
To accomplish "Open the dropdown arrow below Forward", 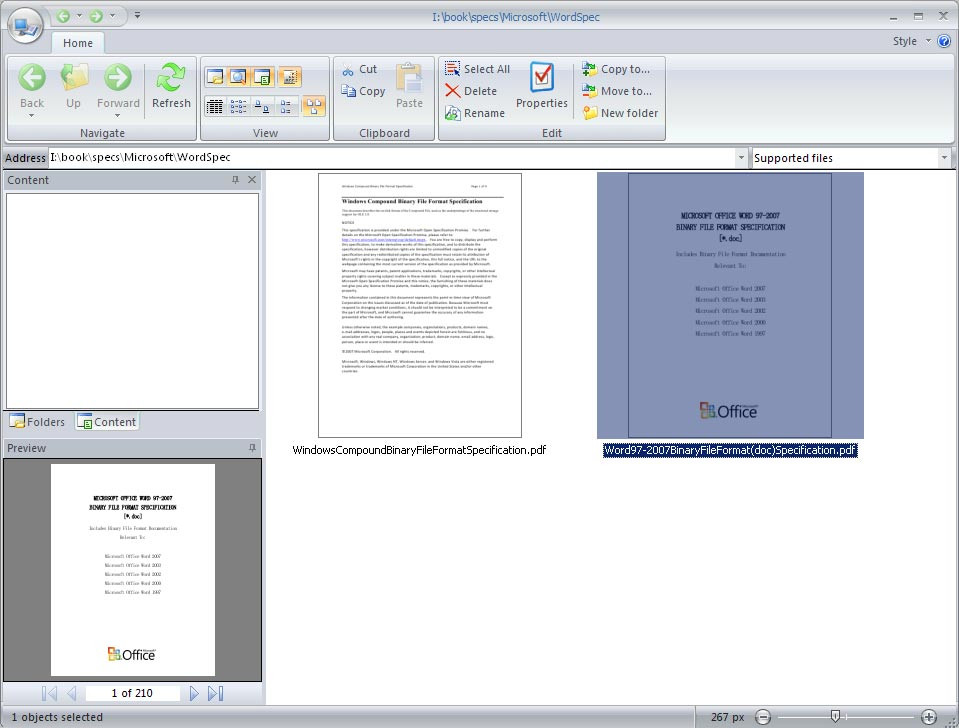I will coord(117,115).
